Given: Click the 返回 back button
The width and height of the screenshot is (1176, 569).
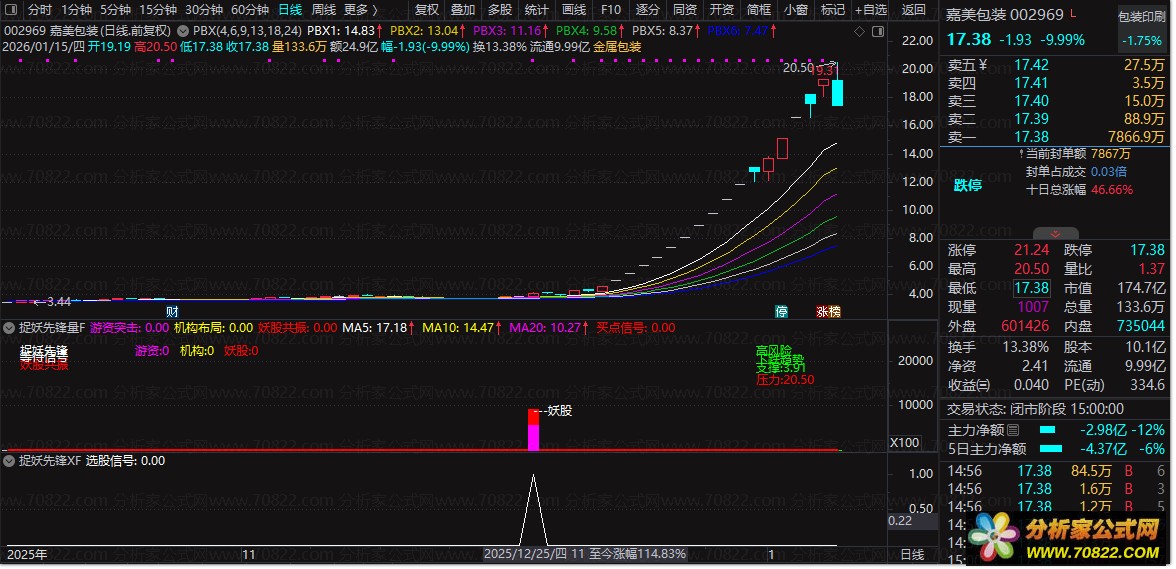Looking at the screenshot, I should coord(913,10).
